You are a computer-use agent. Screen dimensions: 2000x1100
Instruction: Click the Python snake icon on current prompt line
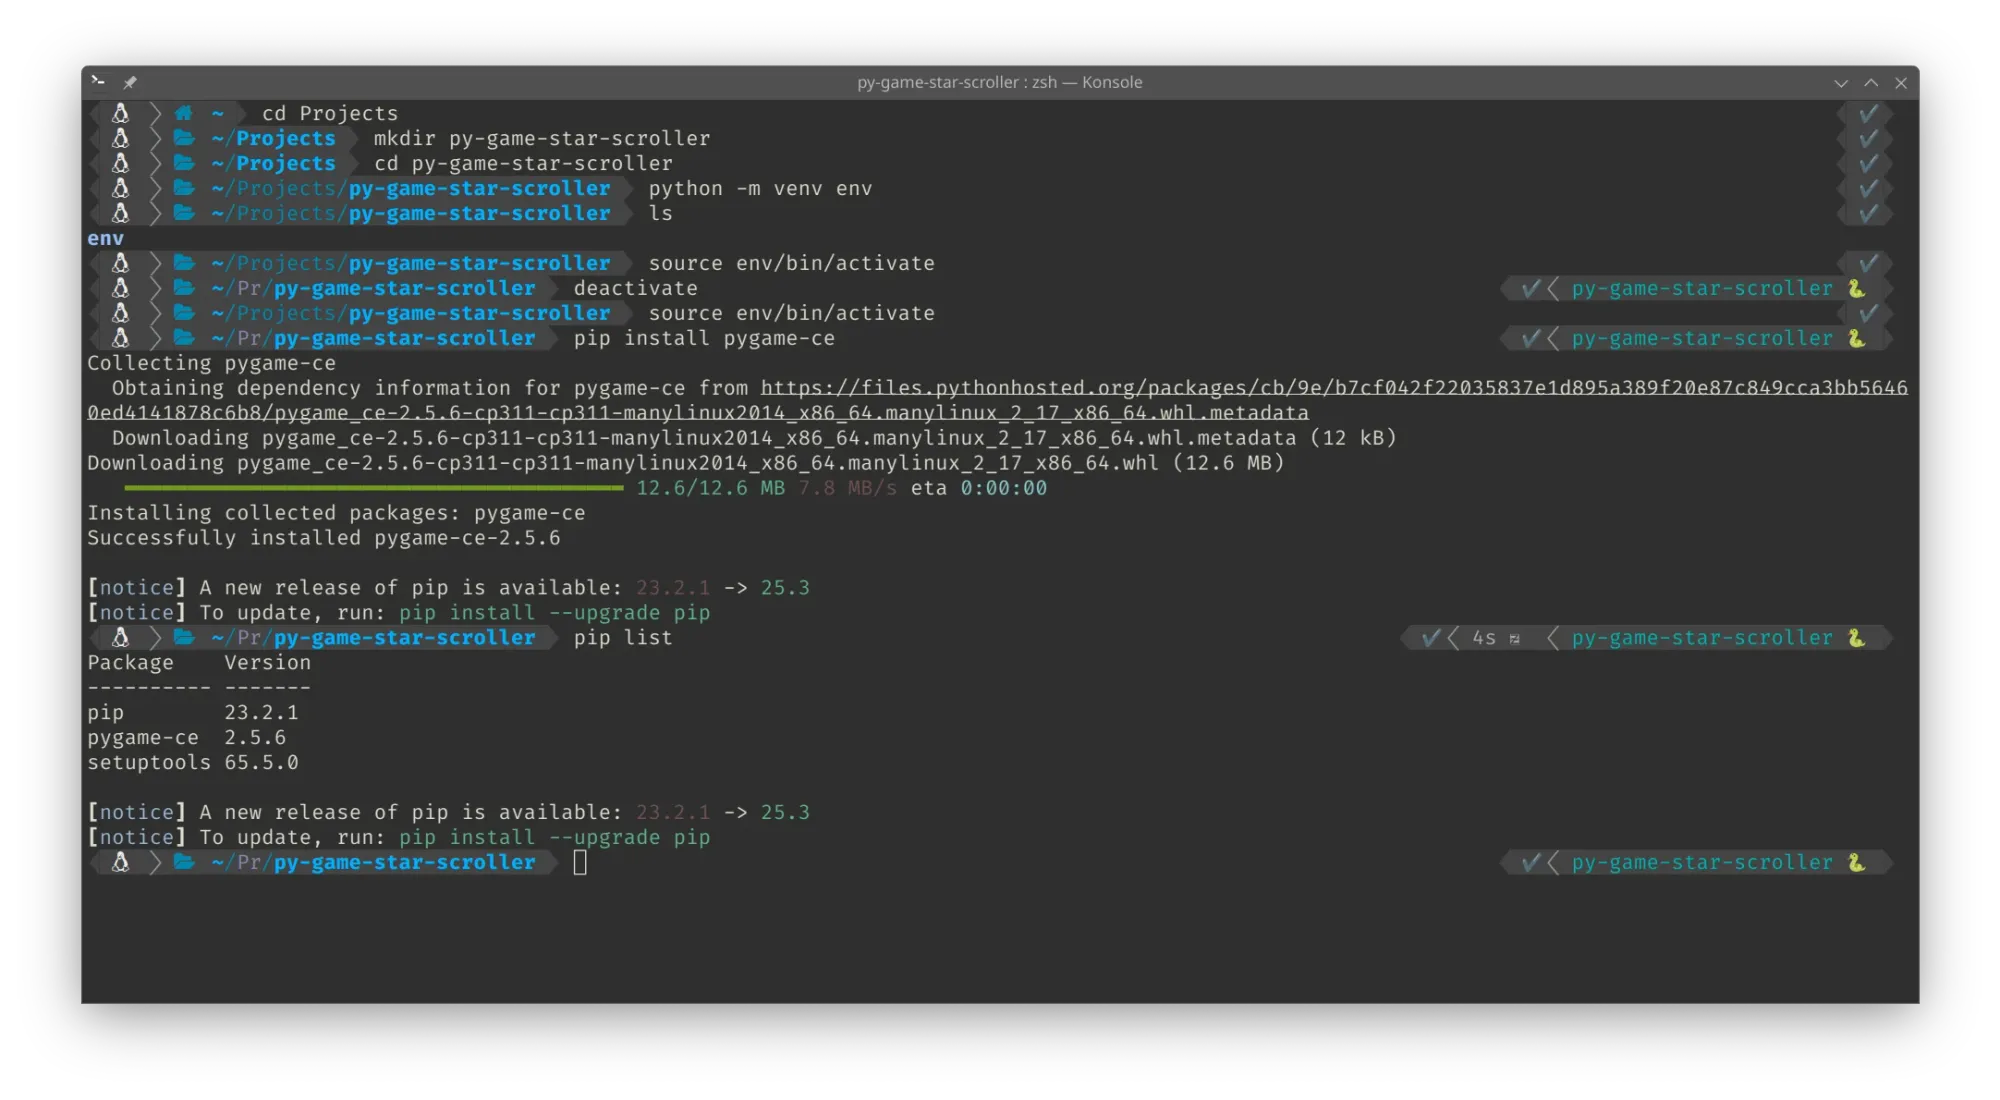[1857, 862]
